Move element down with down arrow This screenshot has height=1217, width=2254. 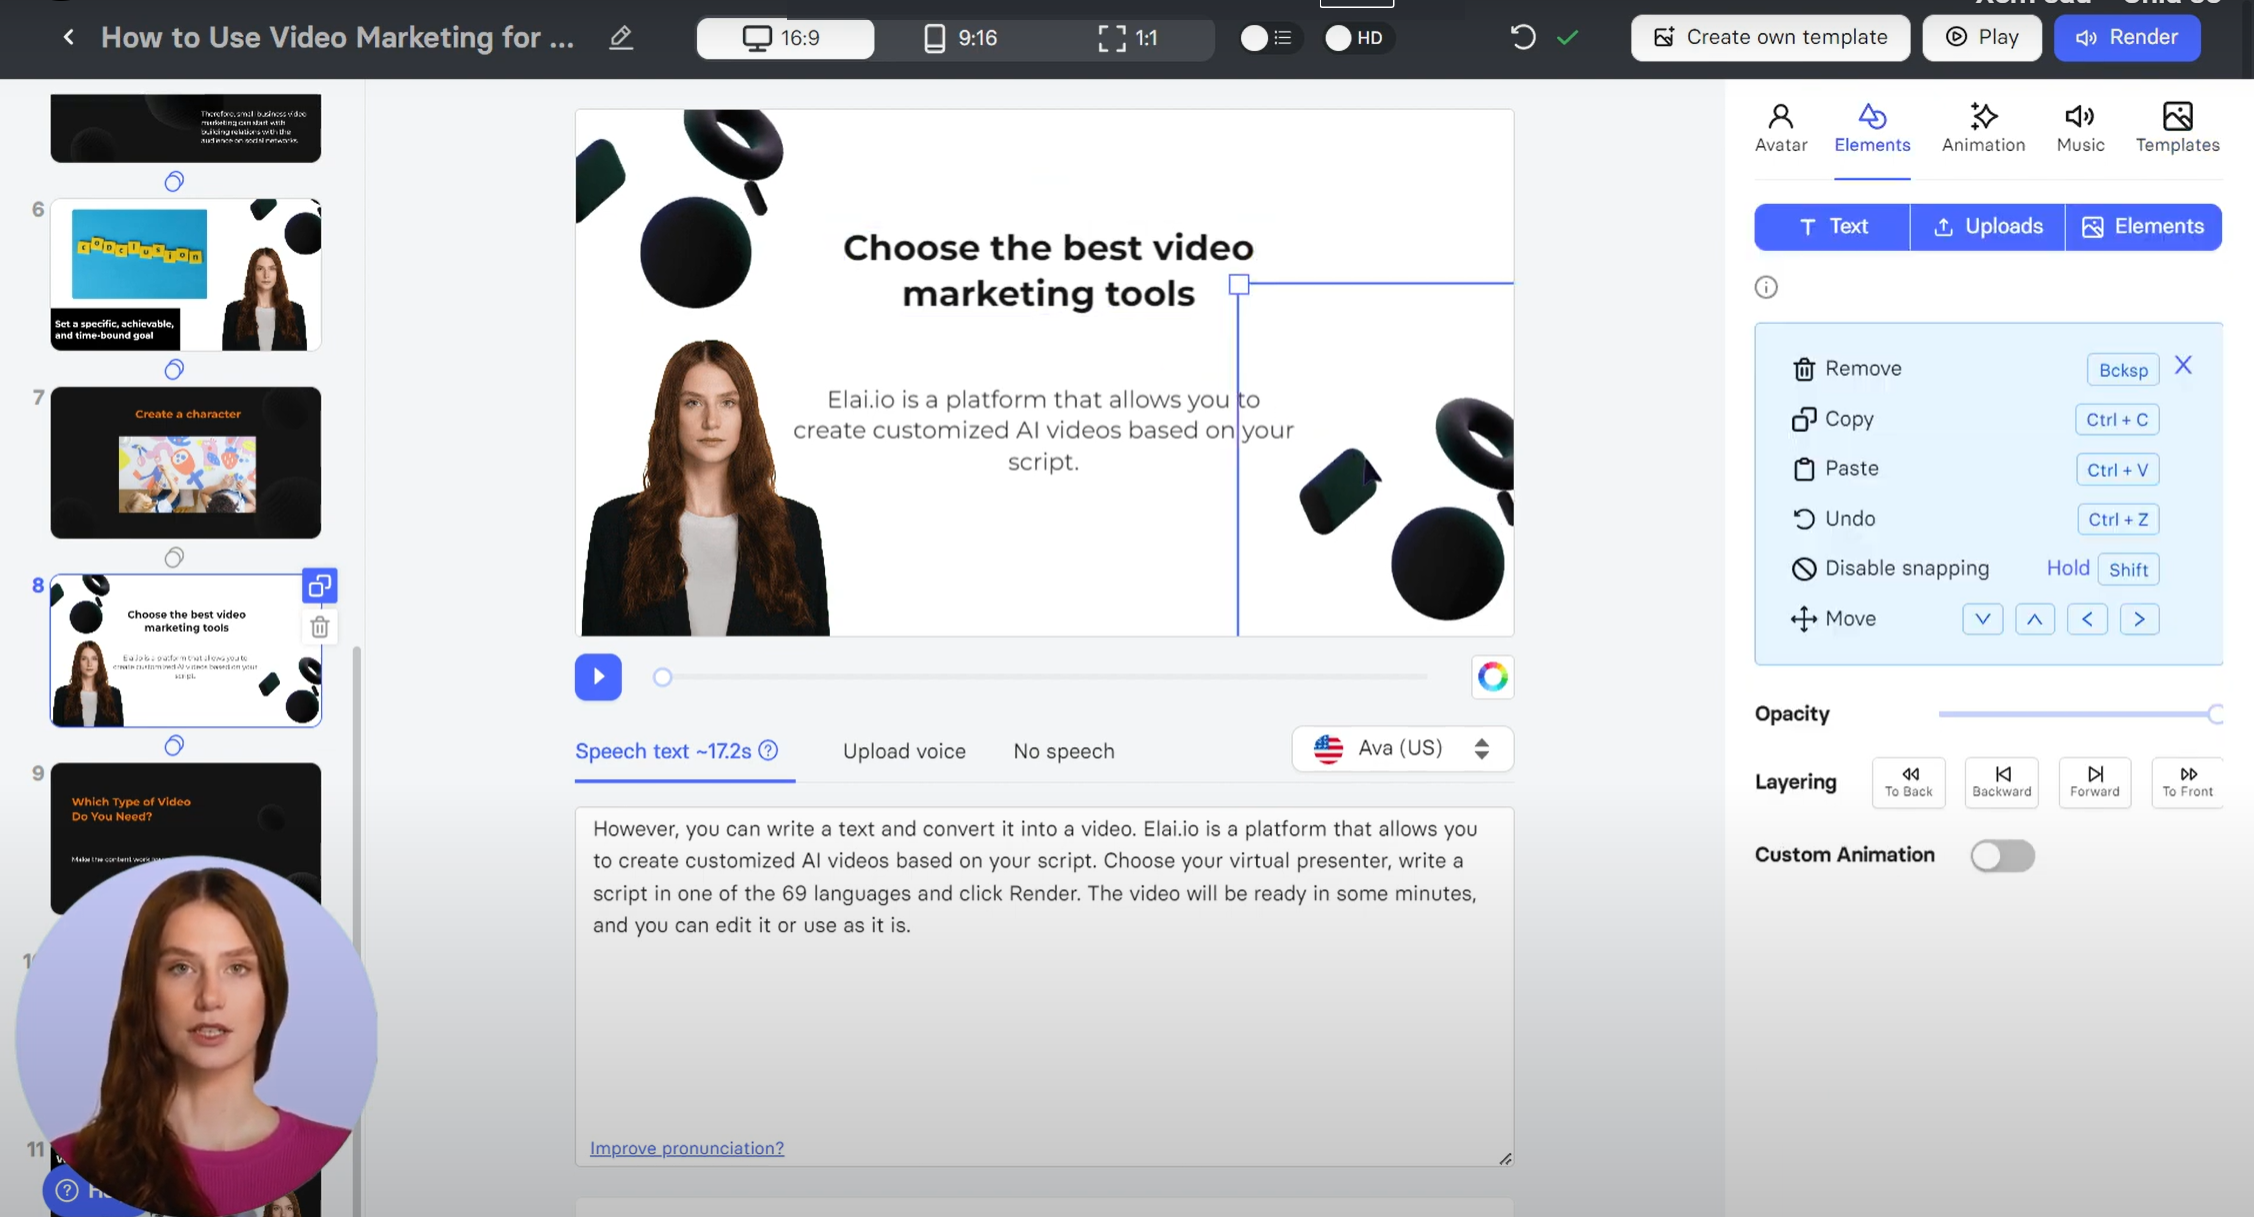tap(1982, 619)
